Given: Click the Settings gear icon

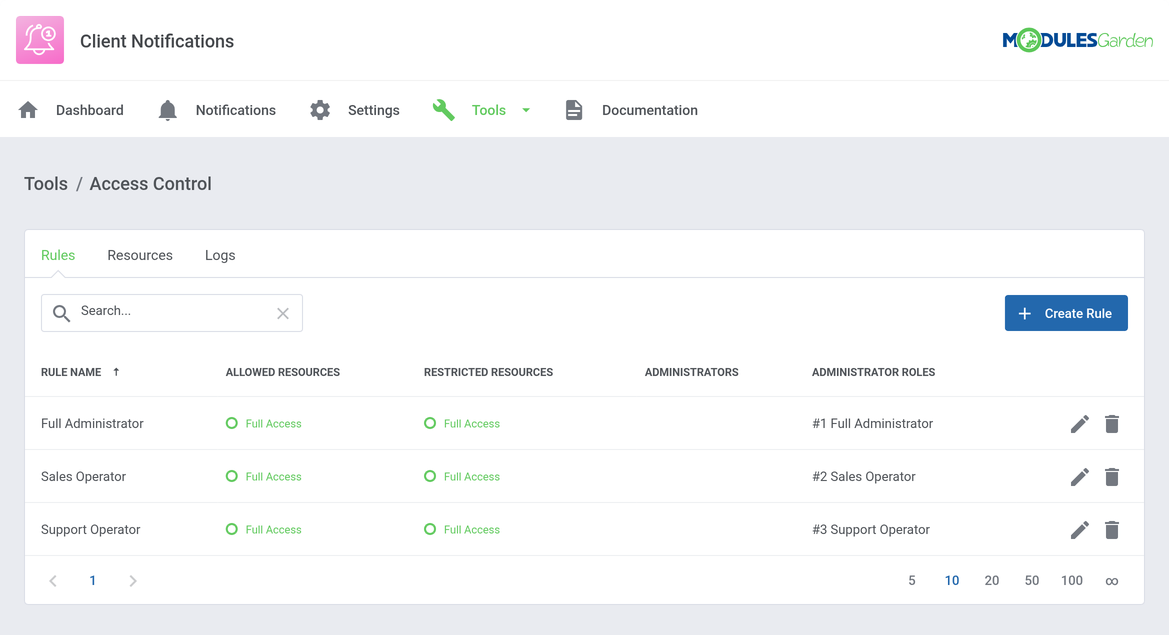Looking at the screenshot, I should (320, 110).
